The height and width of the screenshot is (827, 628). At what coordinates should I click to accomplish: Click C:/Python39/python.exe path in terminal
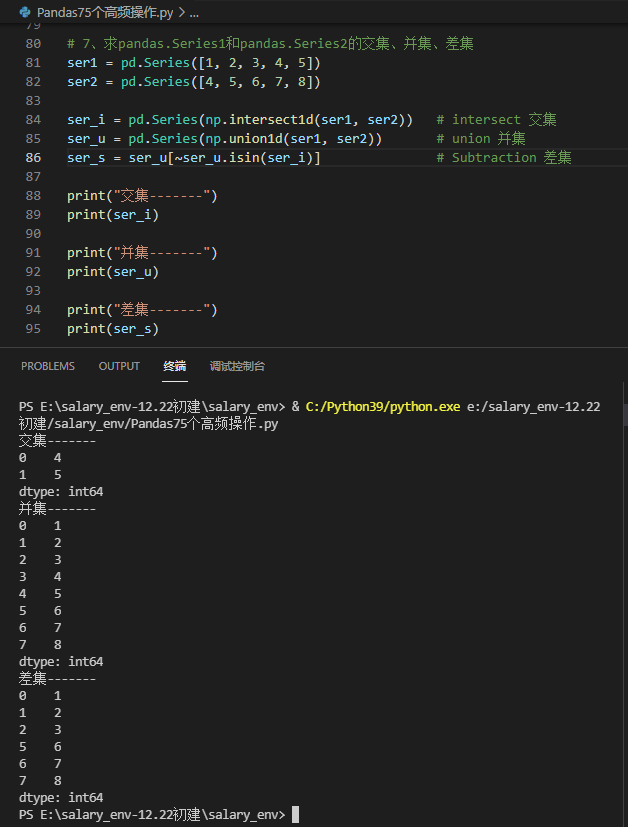(x=383, y=407)
